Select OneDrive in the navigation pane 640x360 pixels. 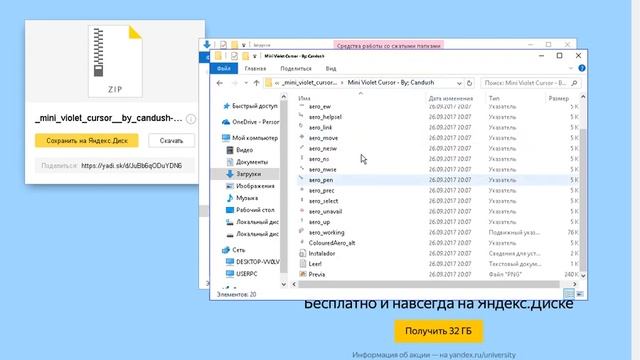[x=251, y=122]
